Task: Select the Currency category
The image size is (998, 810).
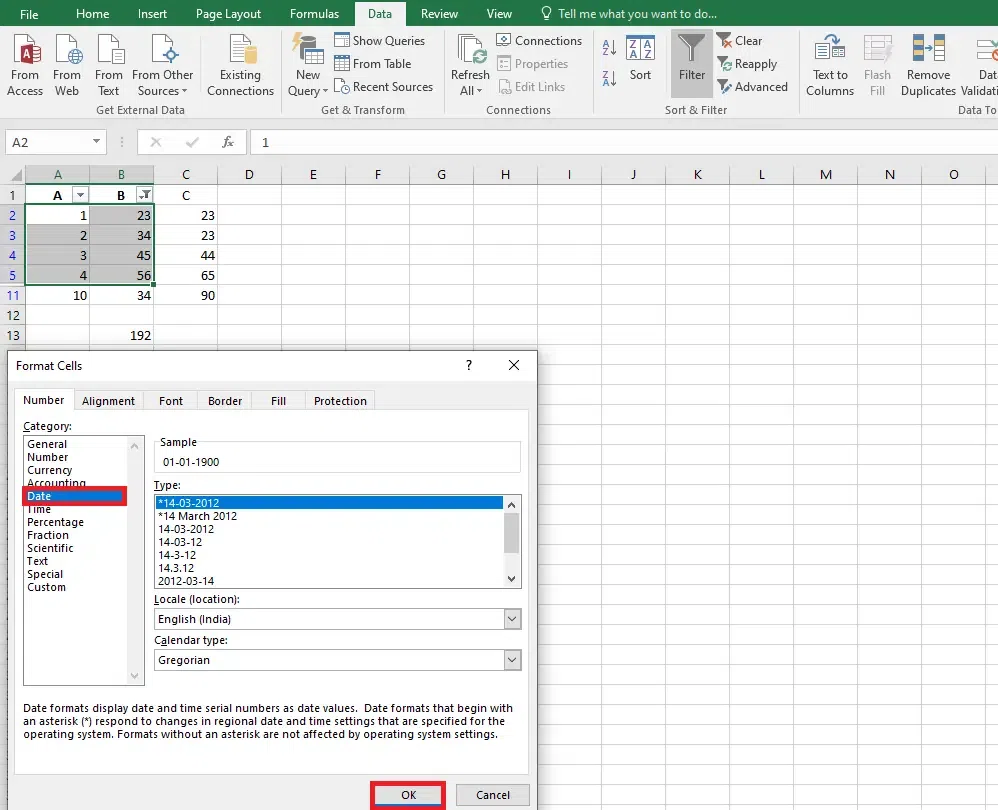Action: (x=50, y=470)
